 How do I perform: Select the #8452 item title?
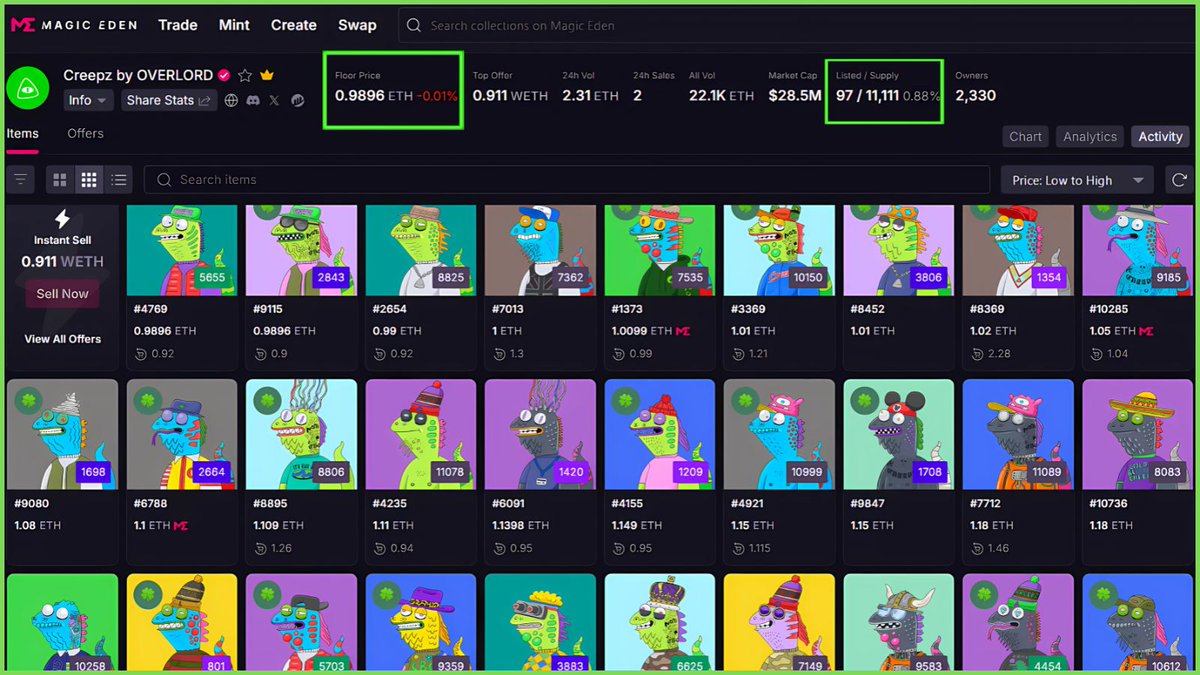tap(867, 309)
